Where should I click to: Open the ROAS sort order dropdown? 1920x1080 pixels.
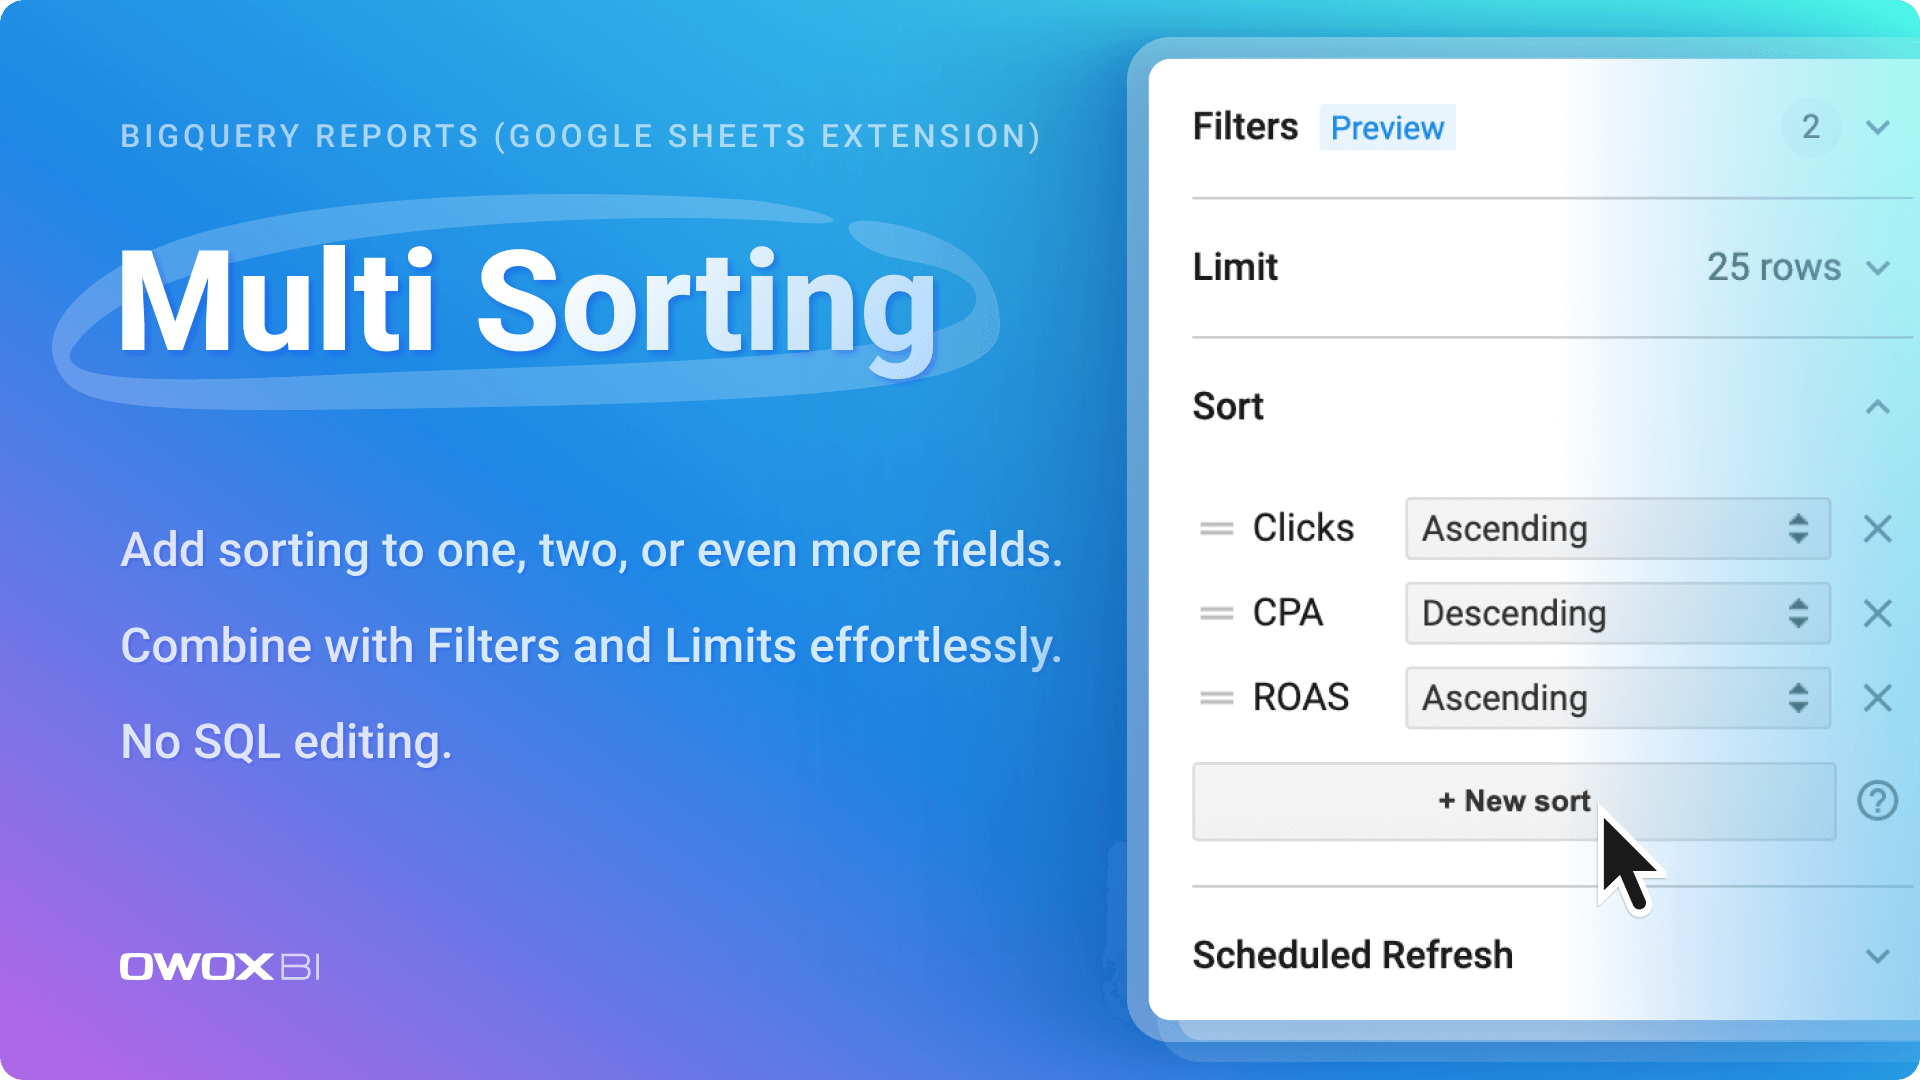(x=1617, y=698)
